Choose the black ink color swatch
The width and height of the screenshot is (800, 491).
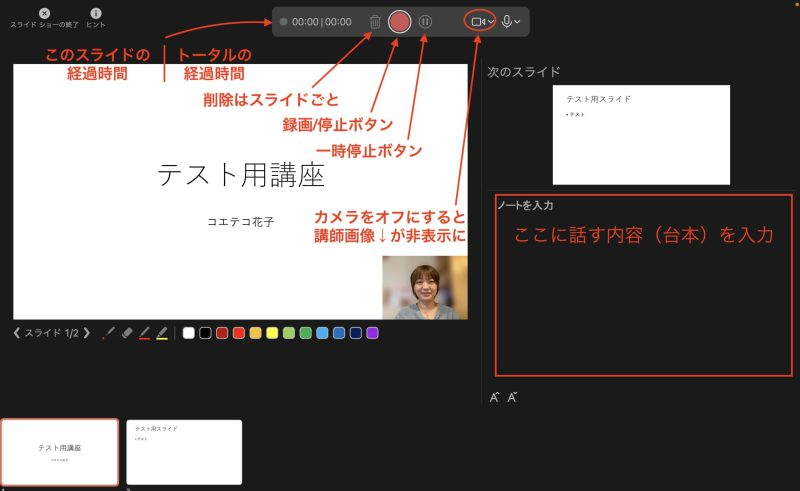[205, 333]
